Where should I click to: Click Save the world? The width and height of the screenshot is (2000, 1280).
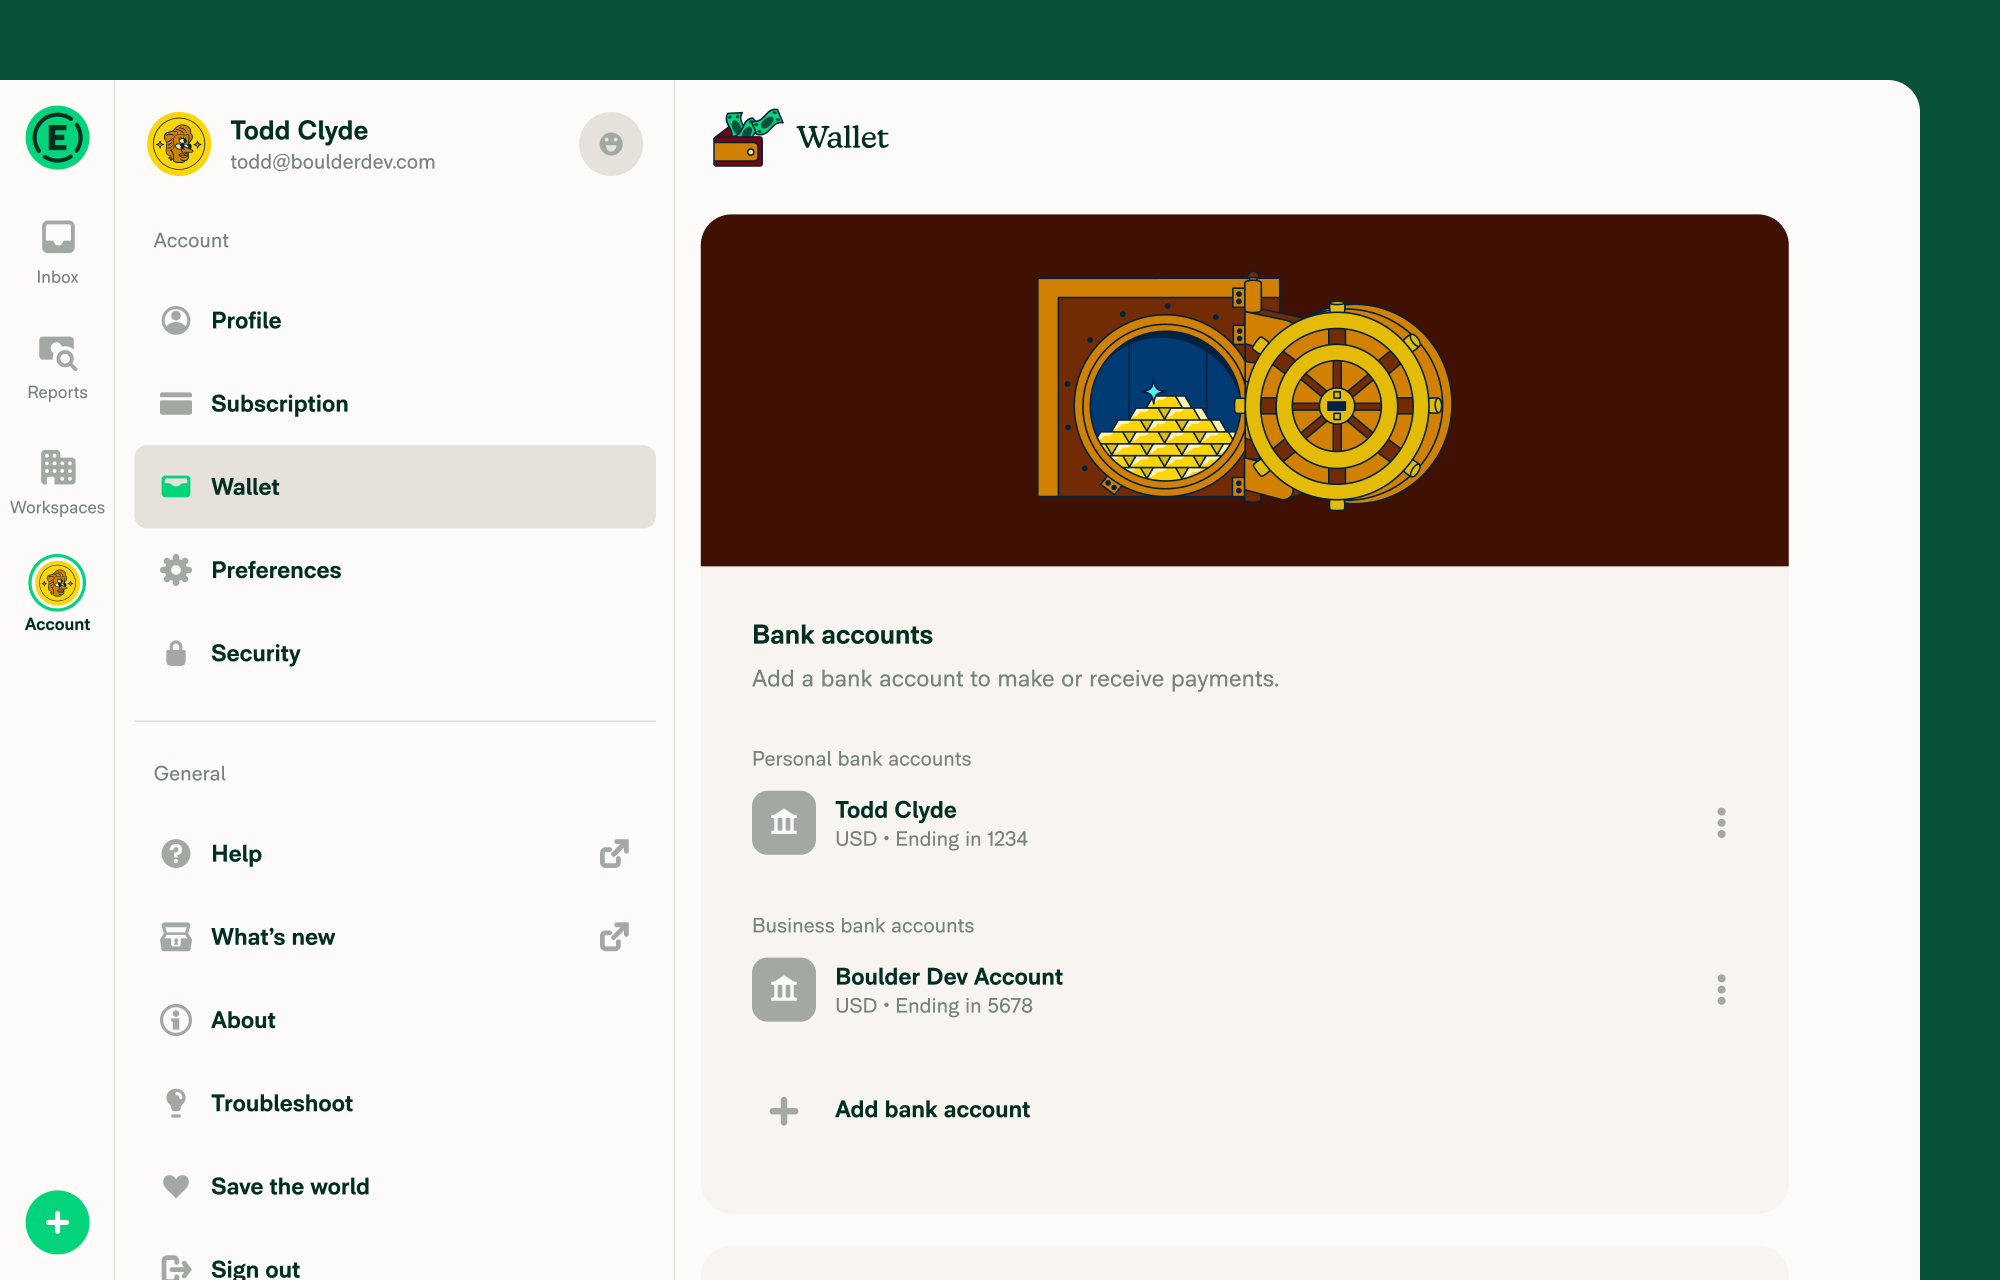tap(289, 1186)
